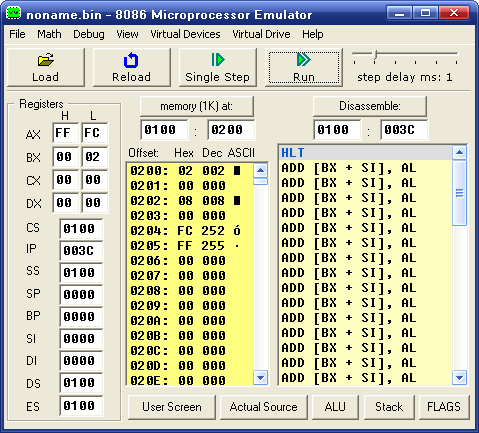Click the DX low byte field
479x433 pixels.
95,203
